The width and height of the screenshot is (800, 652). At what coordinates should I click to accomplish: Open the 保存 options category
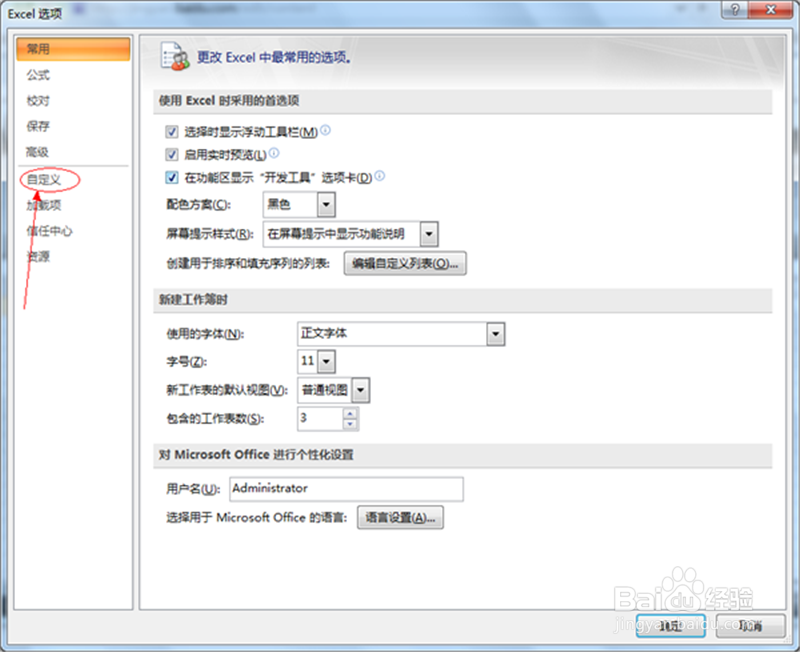(x=38, y=126)
